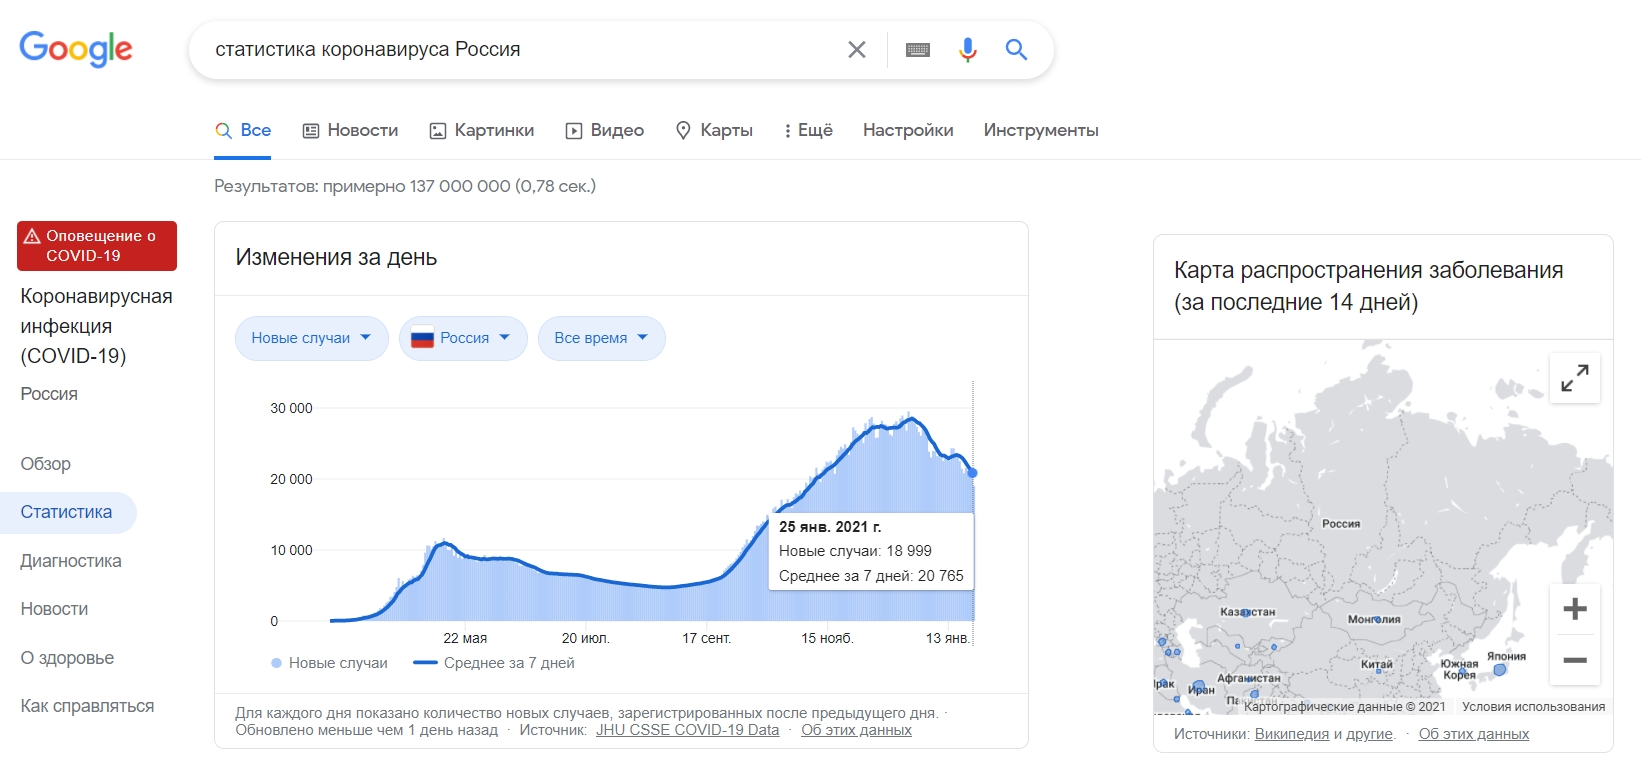Start voice search with microphone icon
Image resolution: width=1641 pixels, height=761 pixels.
click(967, 50)
